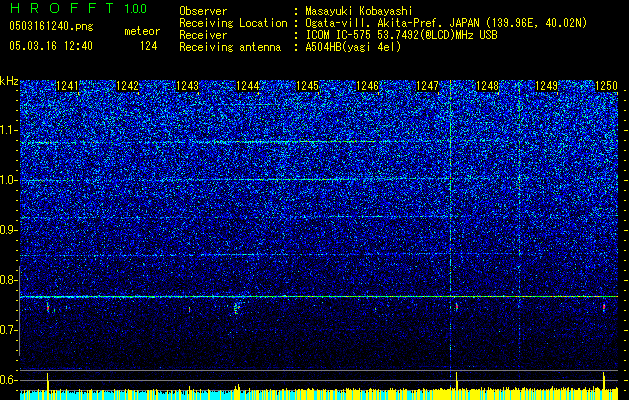The image size is (629, 400).
Task: Click the 1242 time marker
Action: click(x=127, y=86)
